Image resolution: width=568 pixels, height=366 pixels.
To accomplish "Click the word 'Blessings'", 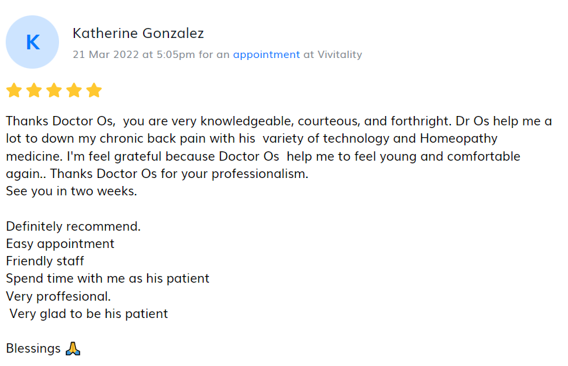I will coord(33,349).
